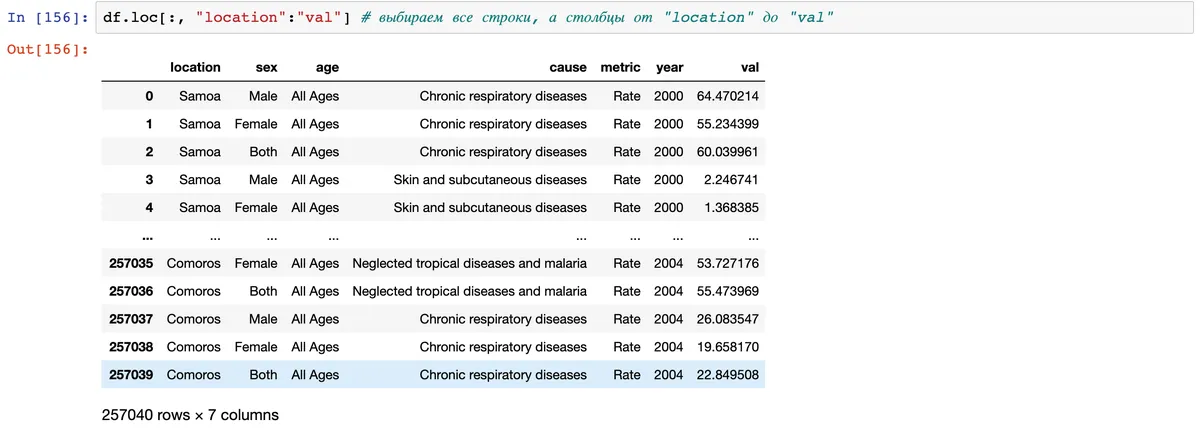
Task: Select row index 257039 label
Action: 131,375
